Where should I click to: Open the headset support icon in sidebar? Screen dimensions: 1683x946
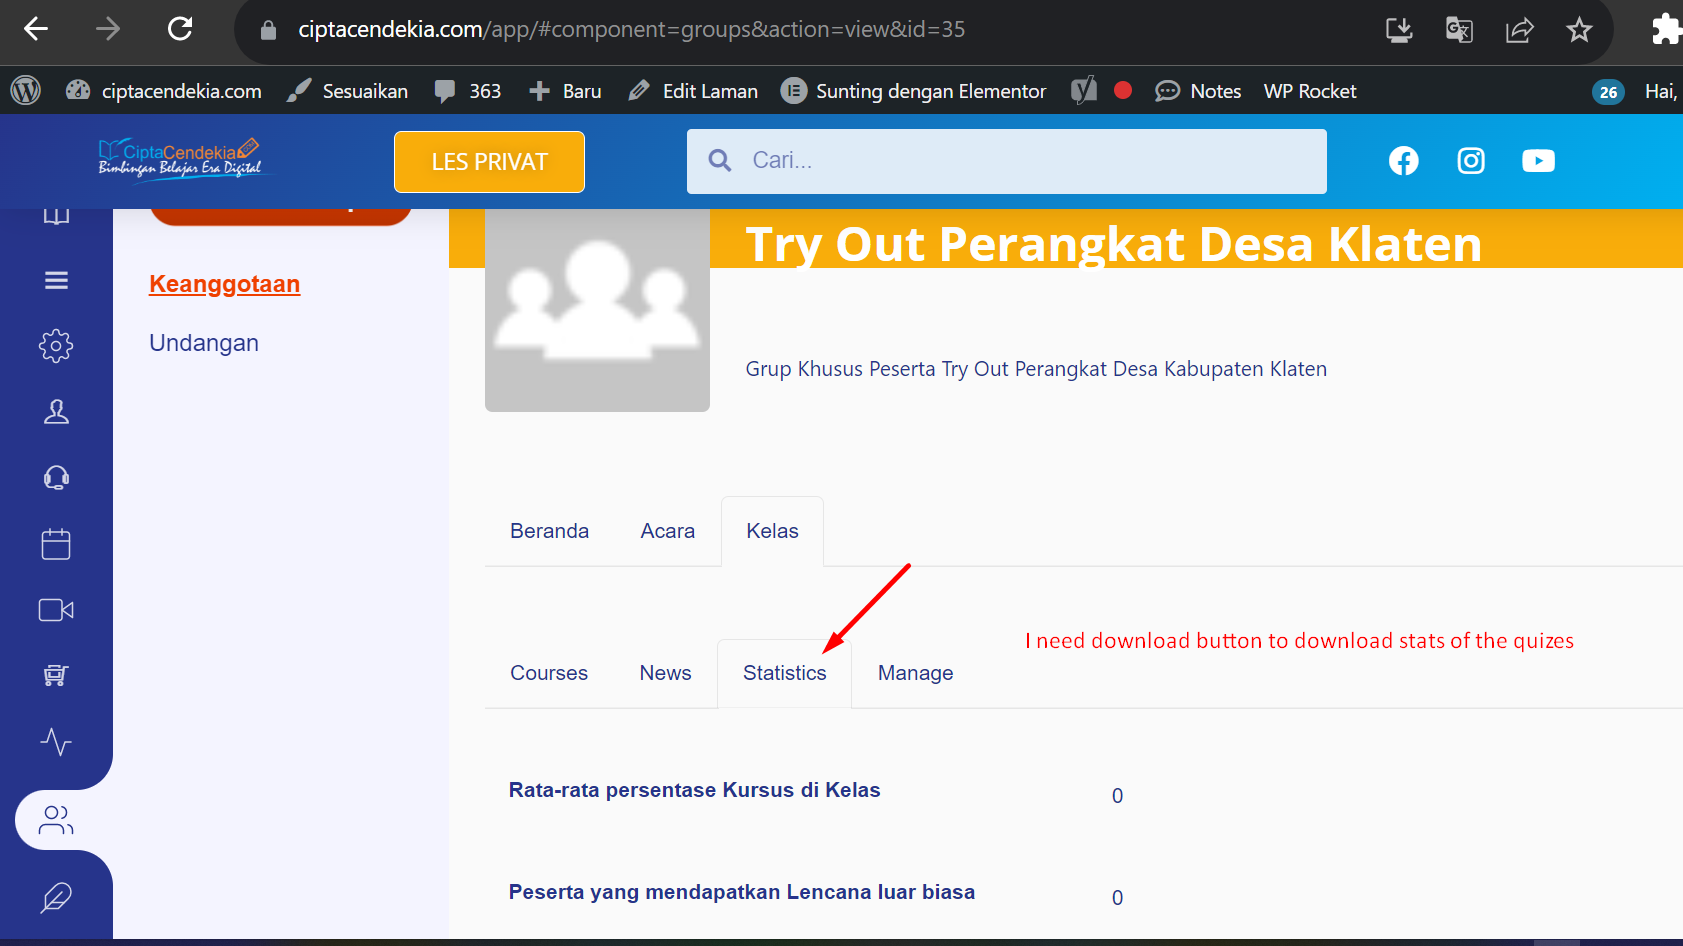click(x=56, y=478)
